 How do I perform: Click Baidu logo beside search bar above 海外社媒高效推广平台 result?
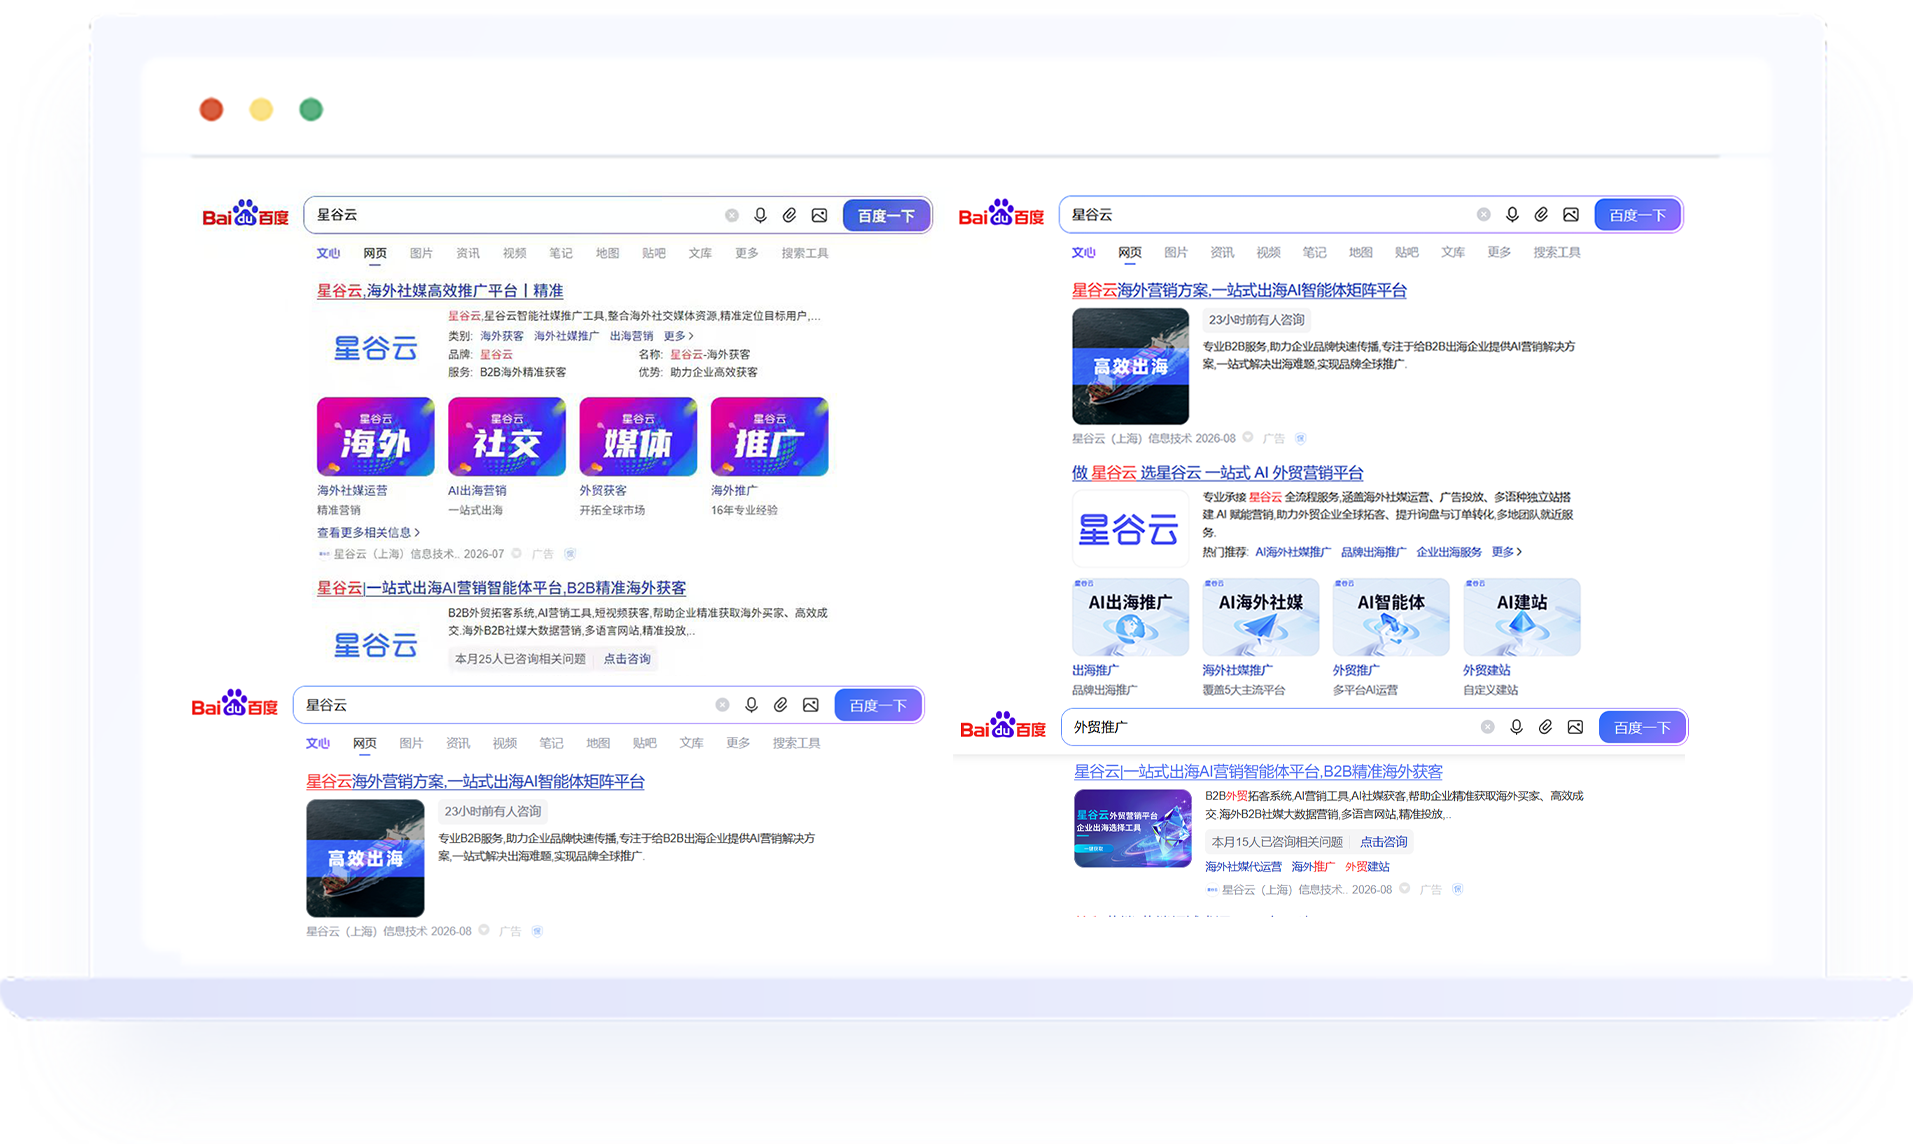click(x=245, y=214)
